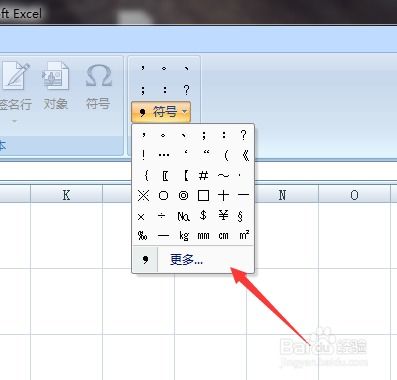This screenshot has height=380, width=397.
Task: Choose colon in the dropdown symbol grid
Action: coord(223,135)
